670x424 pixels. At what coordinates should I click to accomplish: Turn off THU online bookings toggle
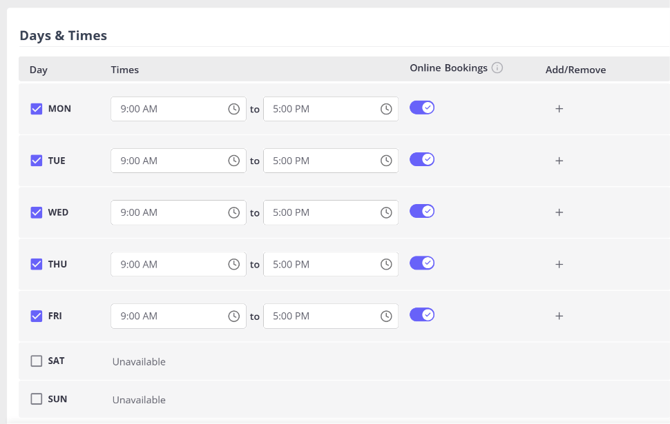coord(422,263)
